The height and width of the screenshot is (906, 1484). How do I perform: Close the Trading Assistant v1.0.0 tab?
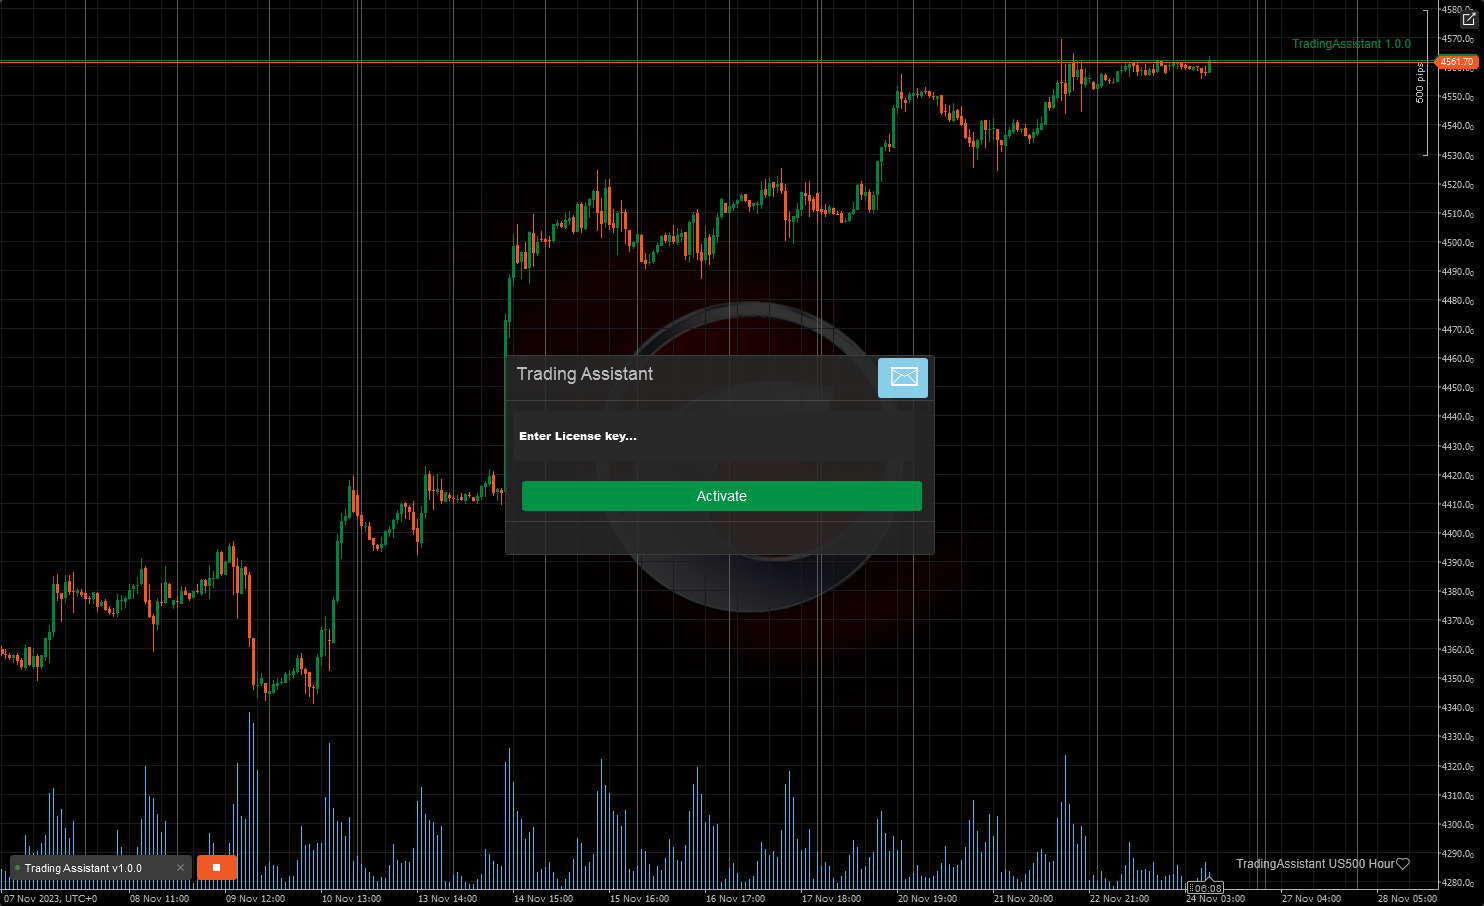[181, 868]
